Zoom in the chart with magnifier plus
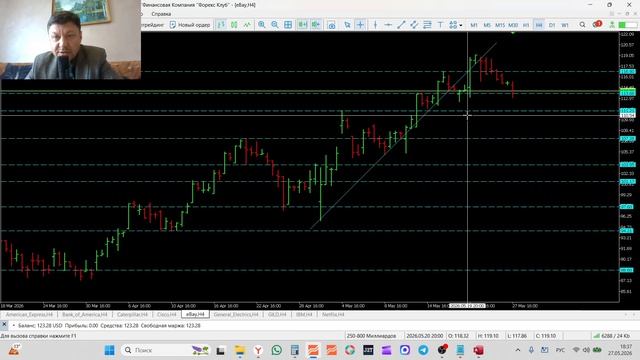Image resolution: width=640 pixels, height=360 pixels. [x=262, y=25]
